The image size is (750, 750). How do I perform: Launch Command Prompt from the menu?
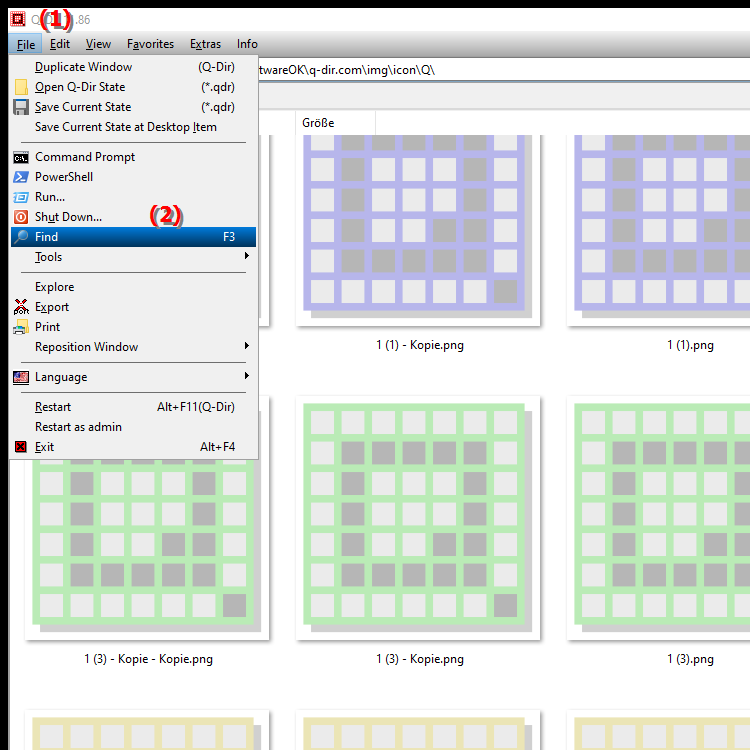pyautogui.click(x=133, y=157)
